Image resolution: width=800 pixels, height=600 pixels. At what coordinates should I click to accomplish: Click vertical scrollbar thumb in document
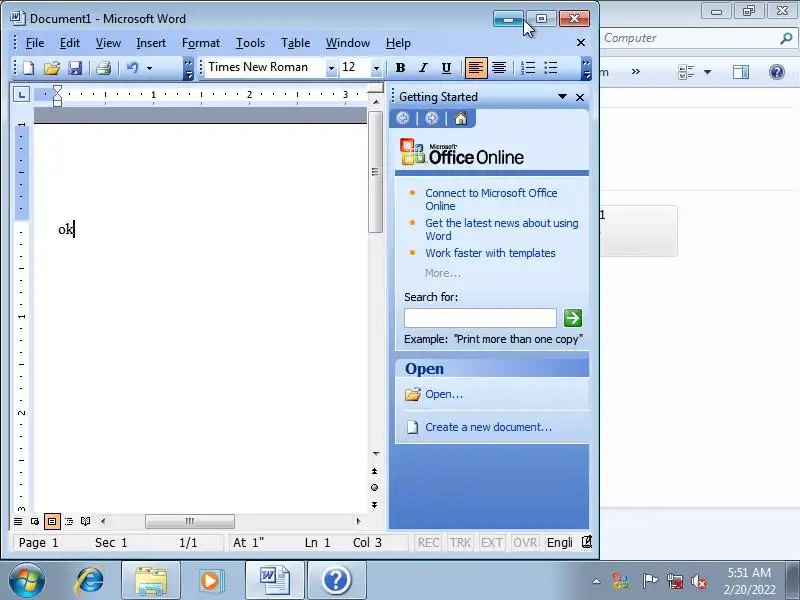click(x=376, y=171)
